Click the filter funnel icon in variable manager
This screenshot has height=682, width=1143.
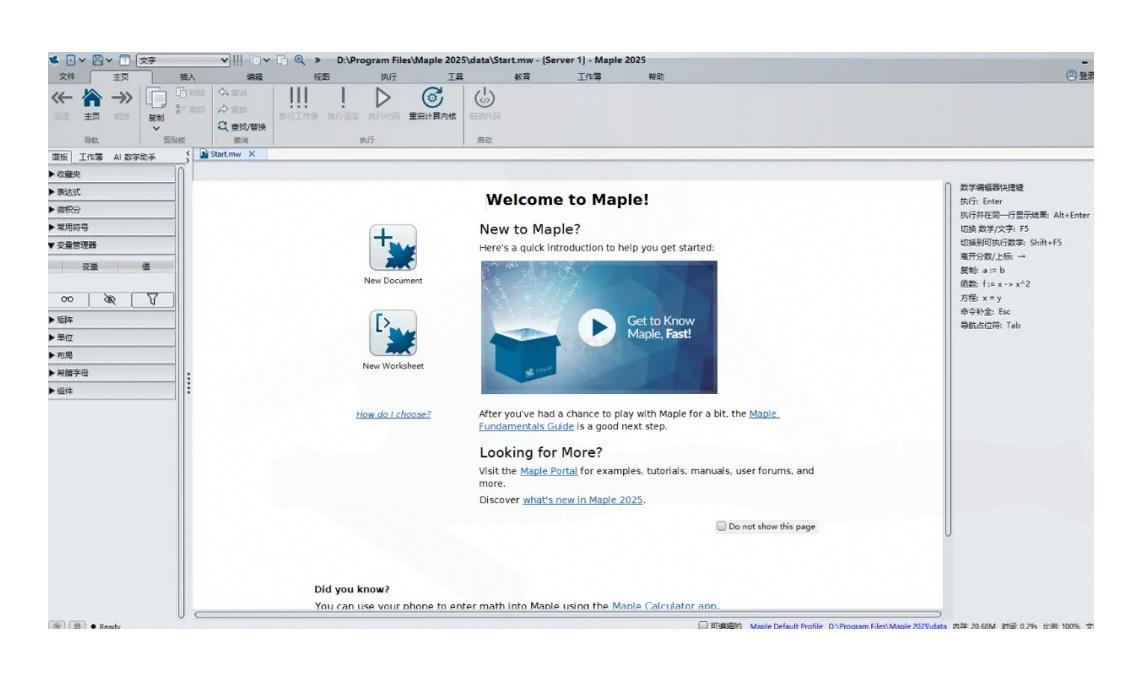click(152, 299)
